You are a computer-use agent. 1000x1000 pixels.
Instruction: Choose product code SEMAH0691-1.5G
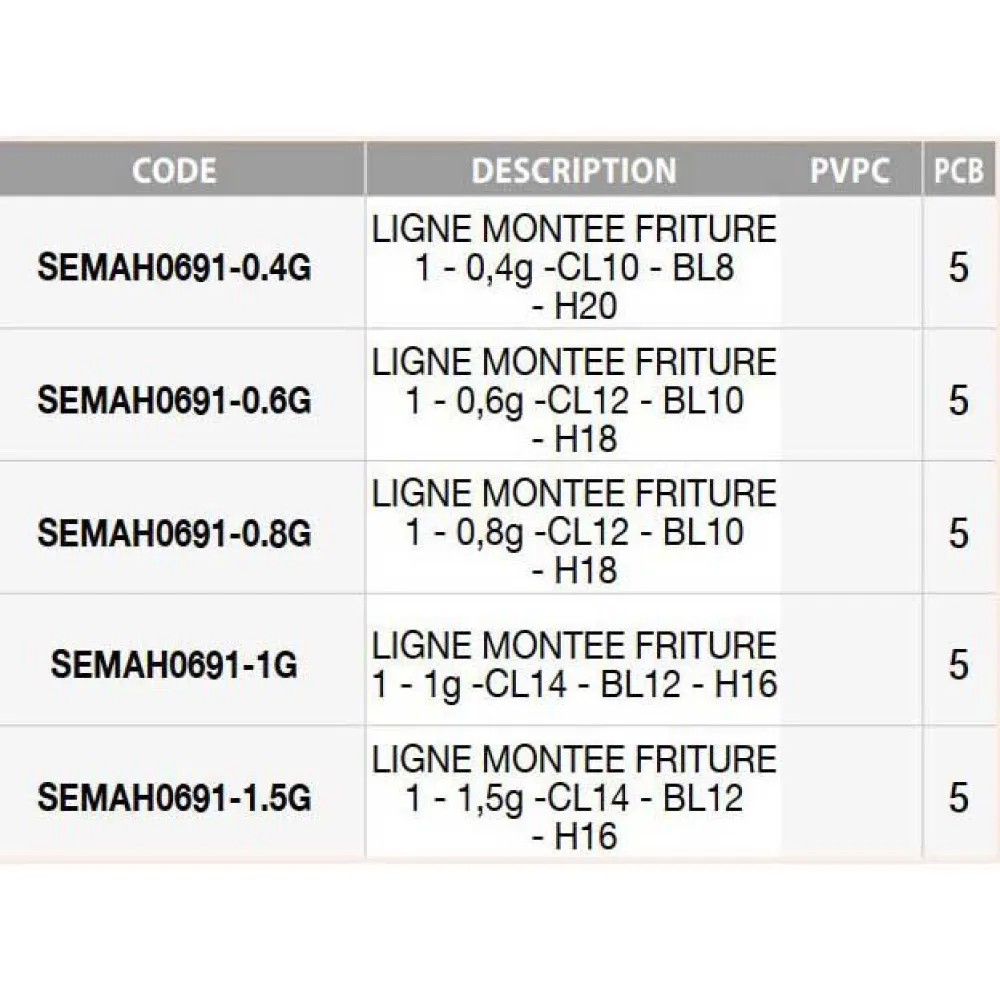[x=174, y=797]
